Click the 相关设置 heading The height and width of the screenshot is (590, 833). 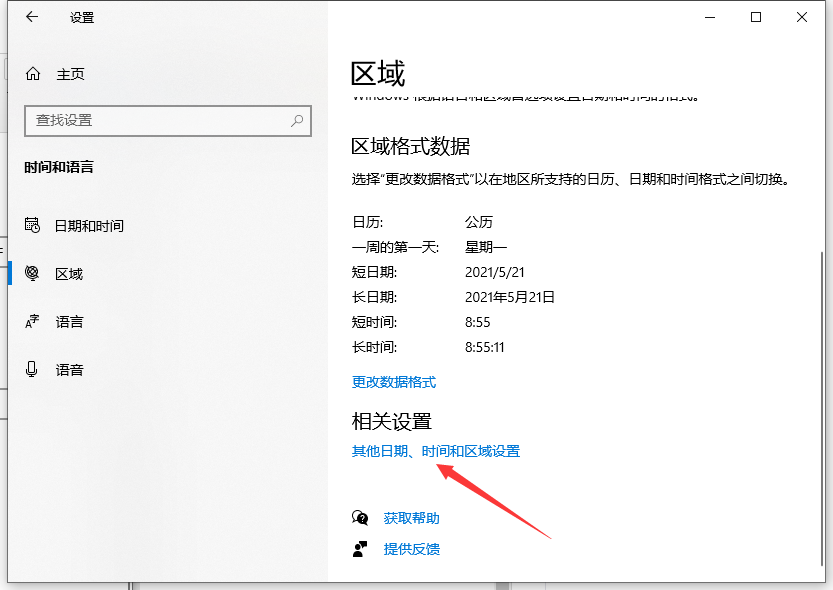coord(392,422)
